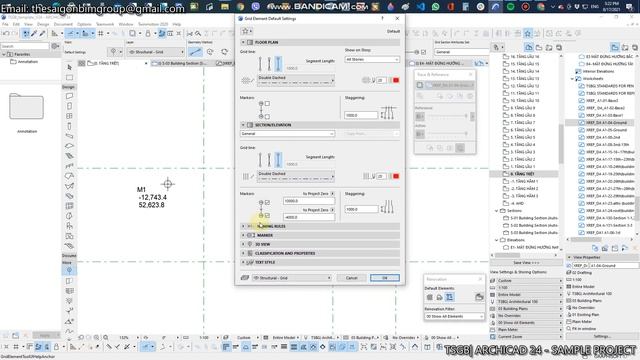Uncheck bottom marker checkbox in Section/Elevation
Image resolution: width=640 pixels, height=360 pixels.
point(267,215)
